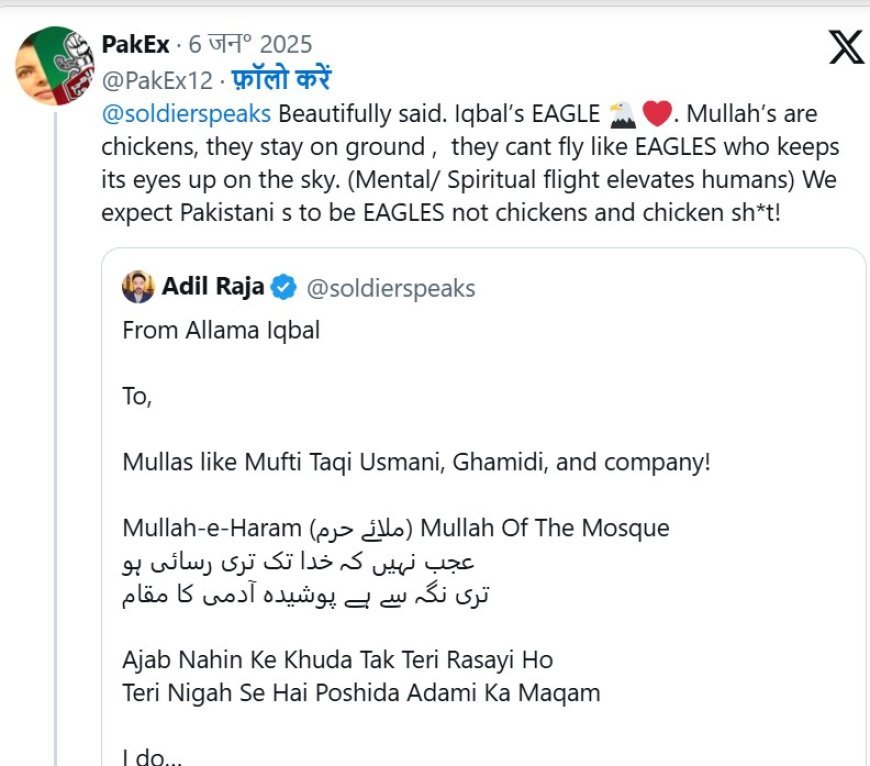Click the red heart emoji
This screenshot has height=766, width=870.
[657, 114]
